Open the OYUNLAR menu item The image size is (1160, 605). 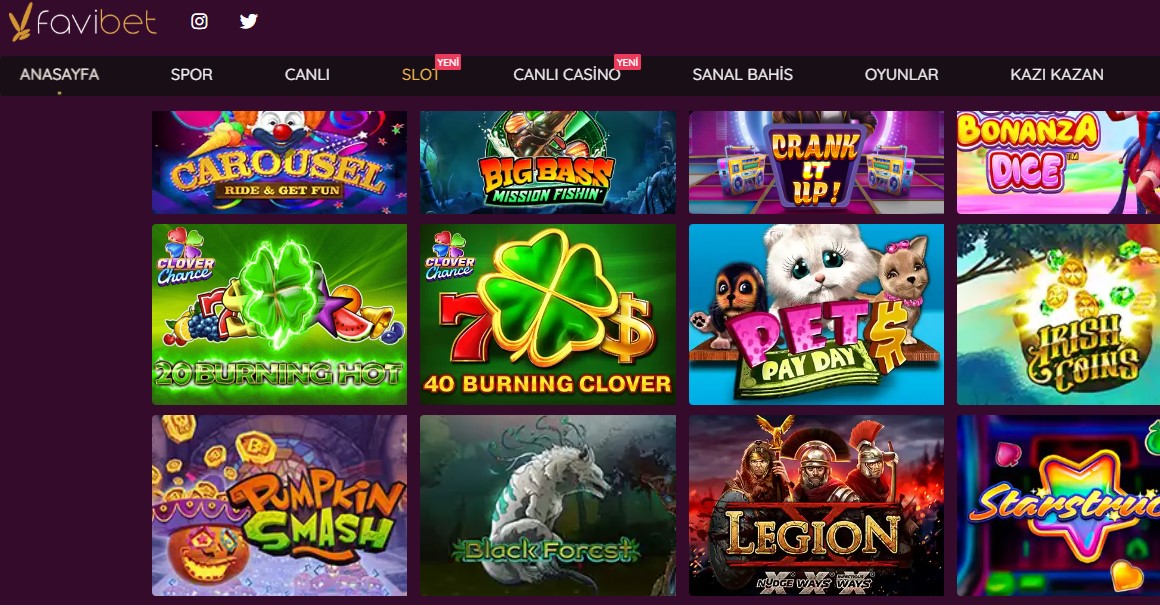pyautogui.click(x=901, y=75)
